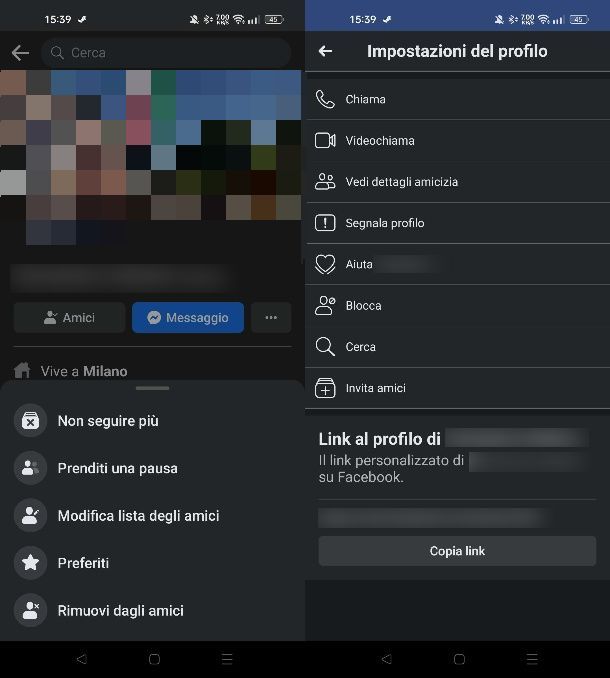Select Cerca in profile settings
610x678 pixels.
point(457,347)
